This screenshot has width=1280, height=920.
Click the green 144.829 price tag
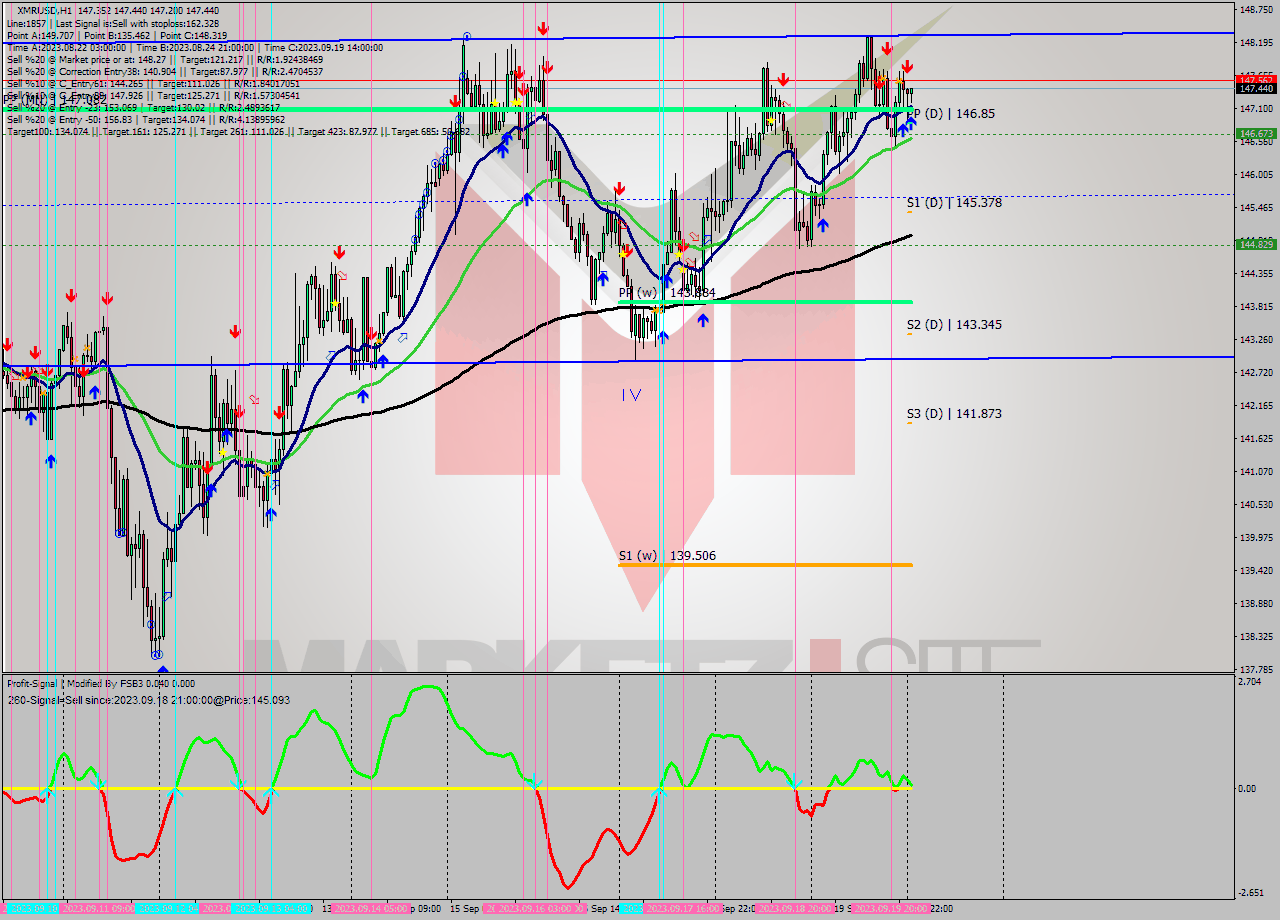click(1256, 244)
